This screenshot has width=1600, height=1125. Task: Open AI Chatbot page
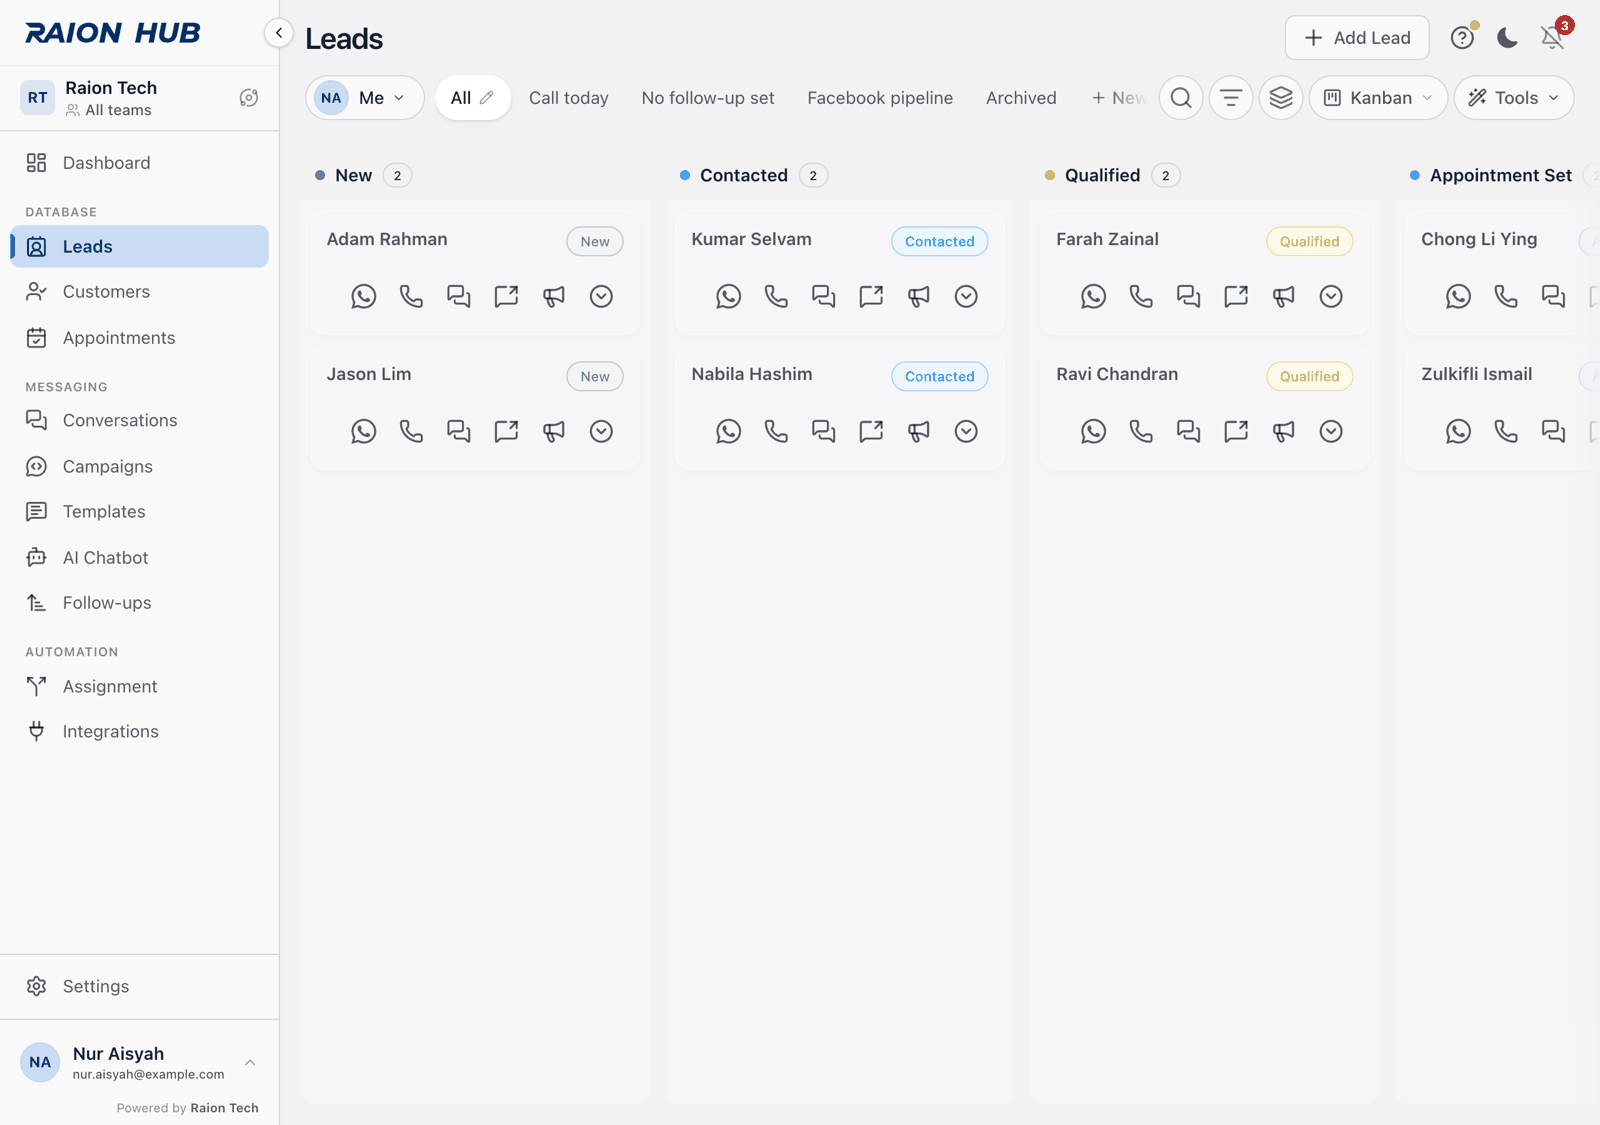139,558
